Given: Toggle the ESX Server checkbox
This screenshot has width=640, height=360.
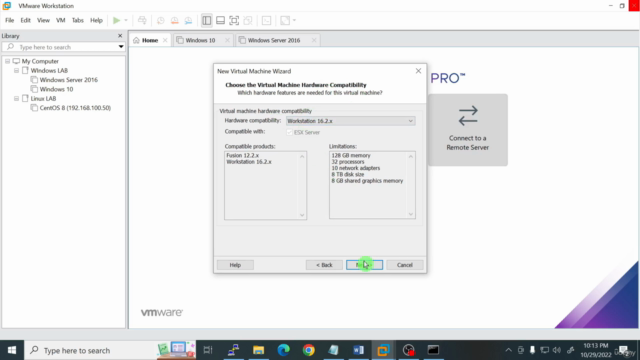Looking at the screenshot, I should [x=289, y=132].
